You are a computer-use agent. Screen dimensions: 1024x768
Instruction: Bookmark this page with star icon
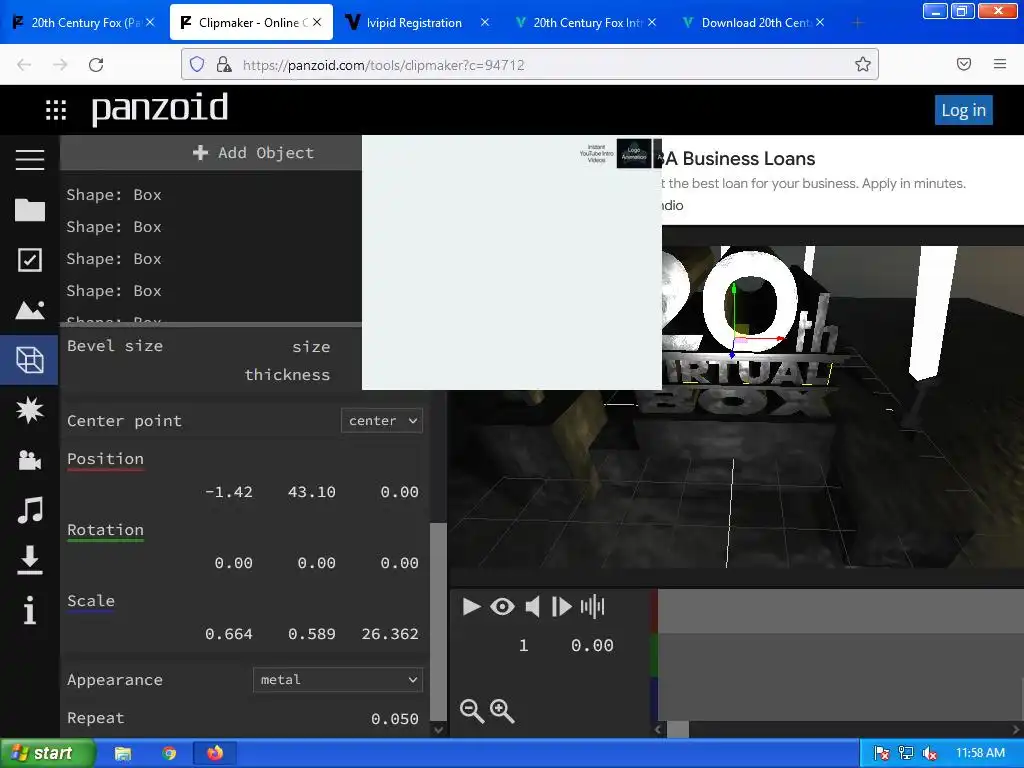(863, 64)
